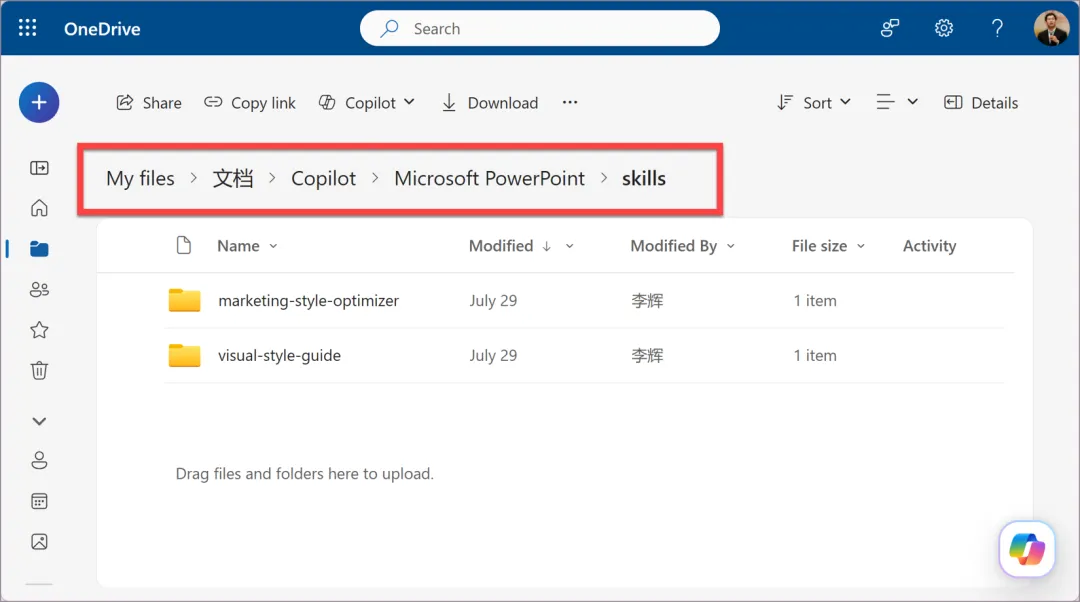The image size is (1080, 602).
Task: Click the blue Add new plus button
Action: pyautogui.click(x=39, y=103)
